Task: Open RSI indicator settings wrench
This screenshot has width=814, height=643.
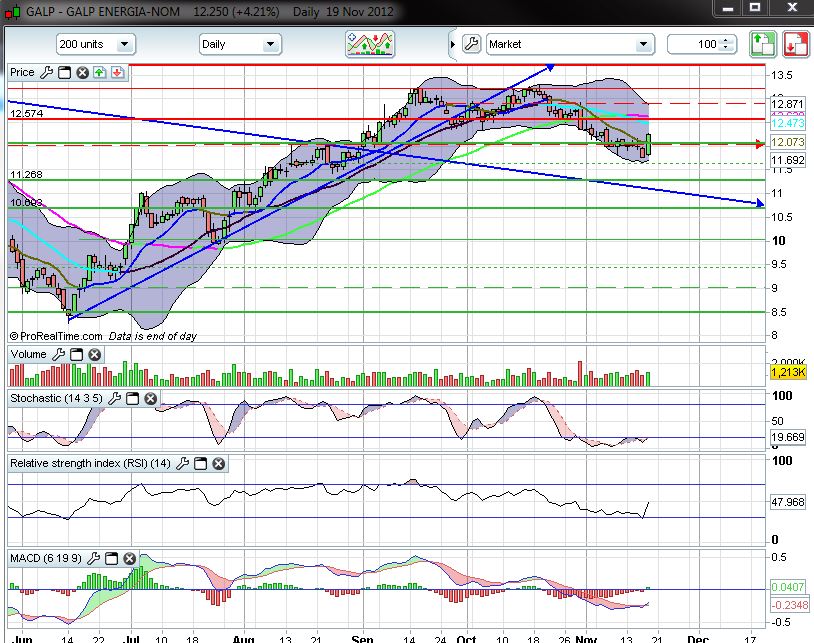Action: 182,463
